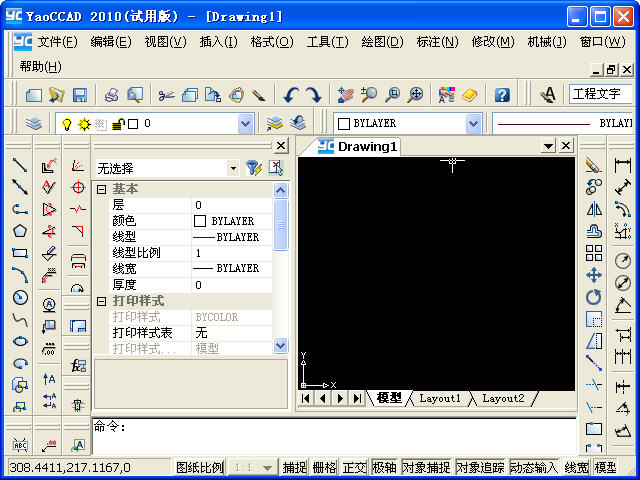Click the toolbar color swatch before BYLAYER
This screenshot has width=640, height=480.
point(344,124)
